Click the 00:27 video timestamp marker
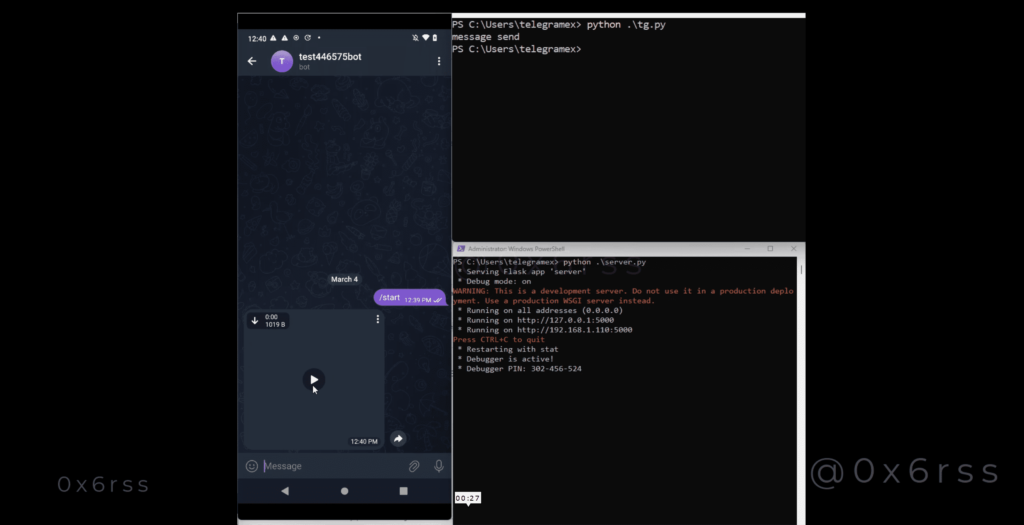Screen dimensions: 1024x525 pyautogui.click(x=468, y=498)
